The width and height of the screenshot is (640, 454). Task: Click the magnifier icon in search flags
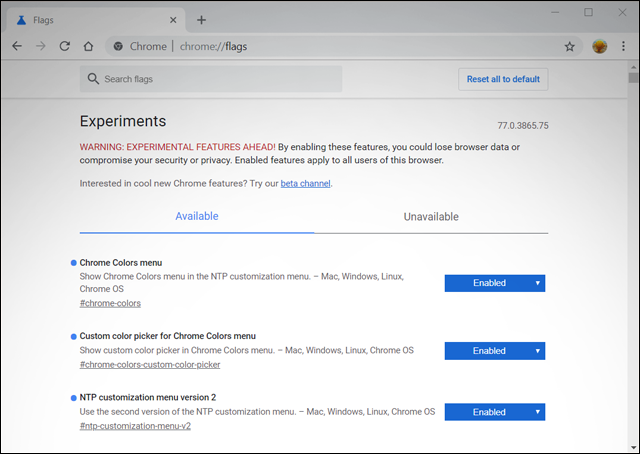pos(93,79)
